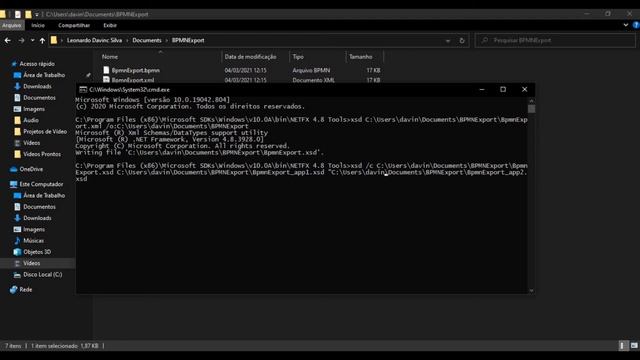
Task: Sort files by Tipo column
Action: pos(298,57)
